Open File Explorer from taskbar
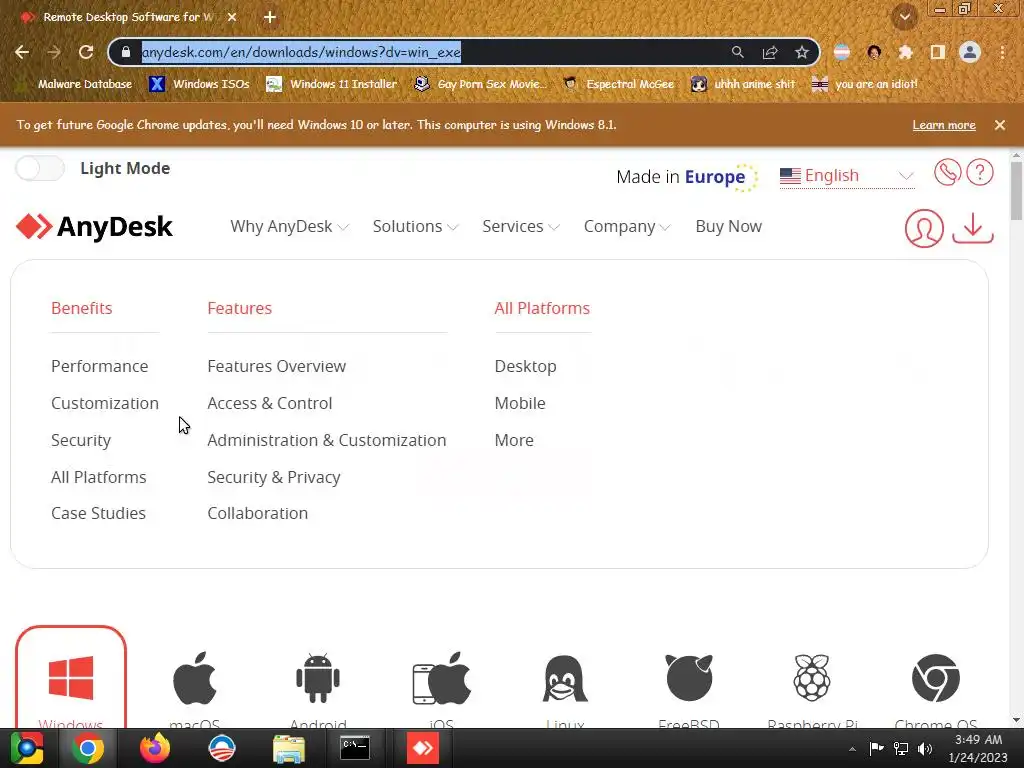Viewport: 1024px width, 768px height. click(289, 749)
